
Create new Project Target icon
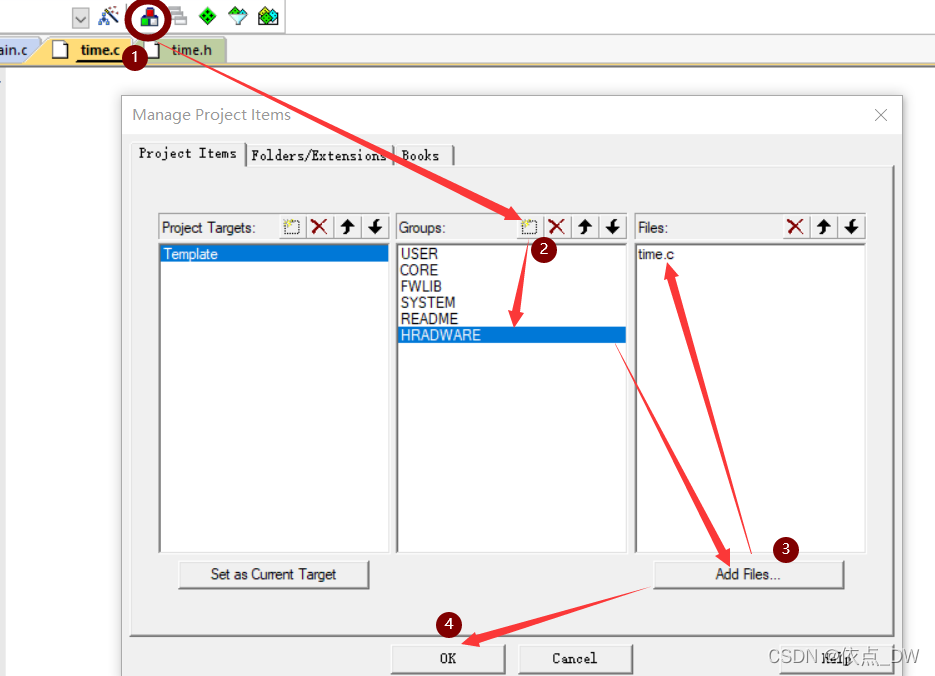point(292,227)
